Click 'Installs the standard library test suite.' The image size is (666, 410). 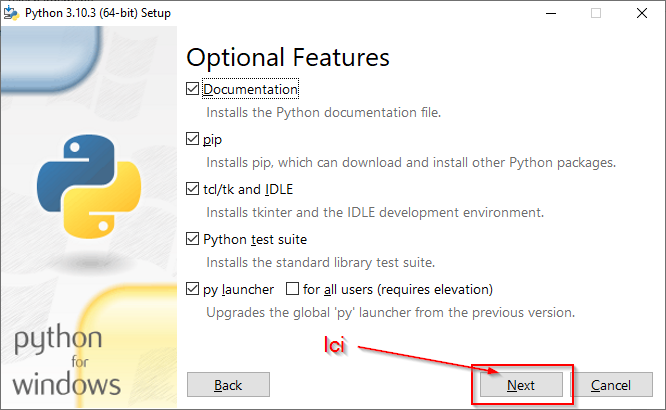321,263
